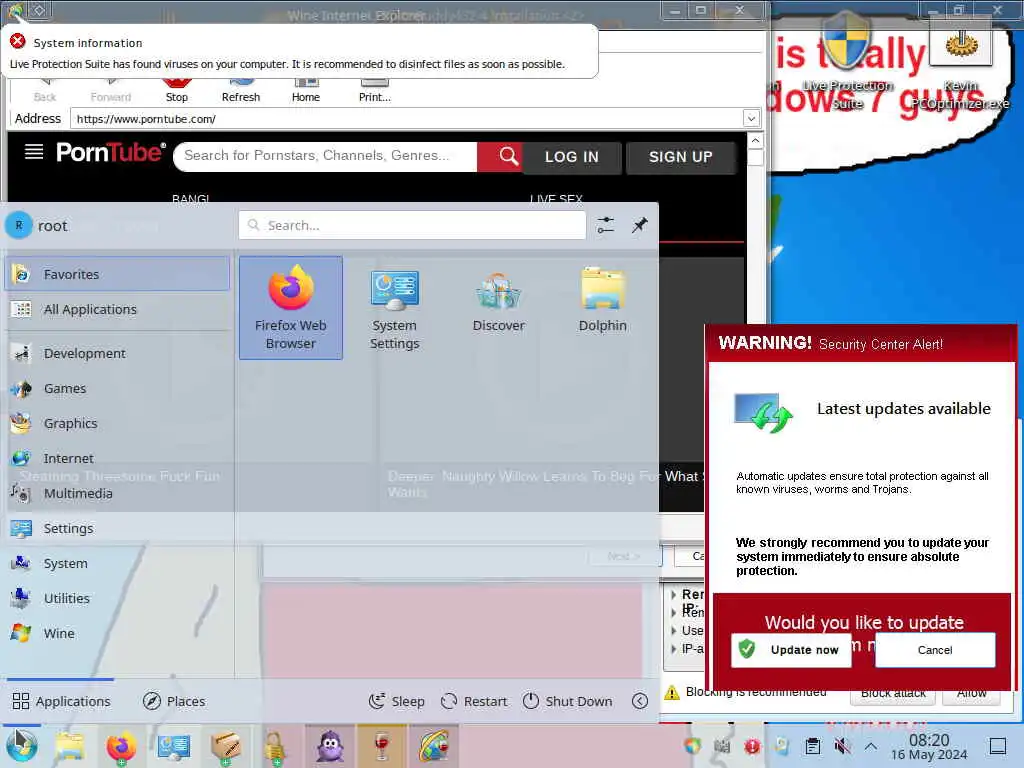Click Update now in Security Center alert
This screenshot has width=1024, height=768.
pyautogui.click(x=792, y=650)
